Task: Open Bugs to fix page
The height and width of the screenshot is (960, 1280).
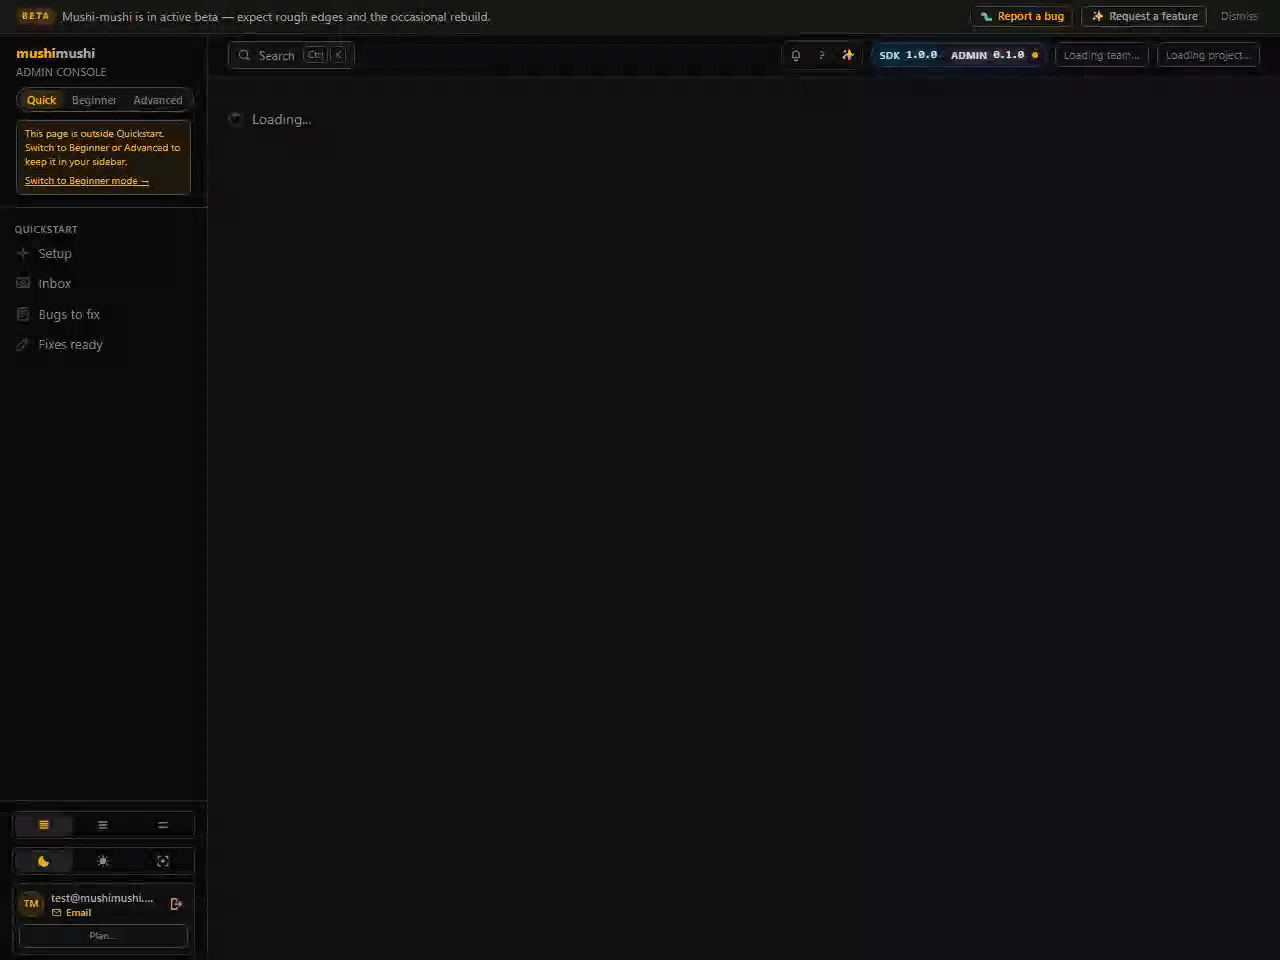Action: coord(104,314)
